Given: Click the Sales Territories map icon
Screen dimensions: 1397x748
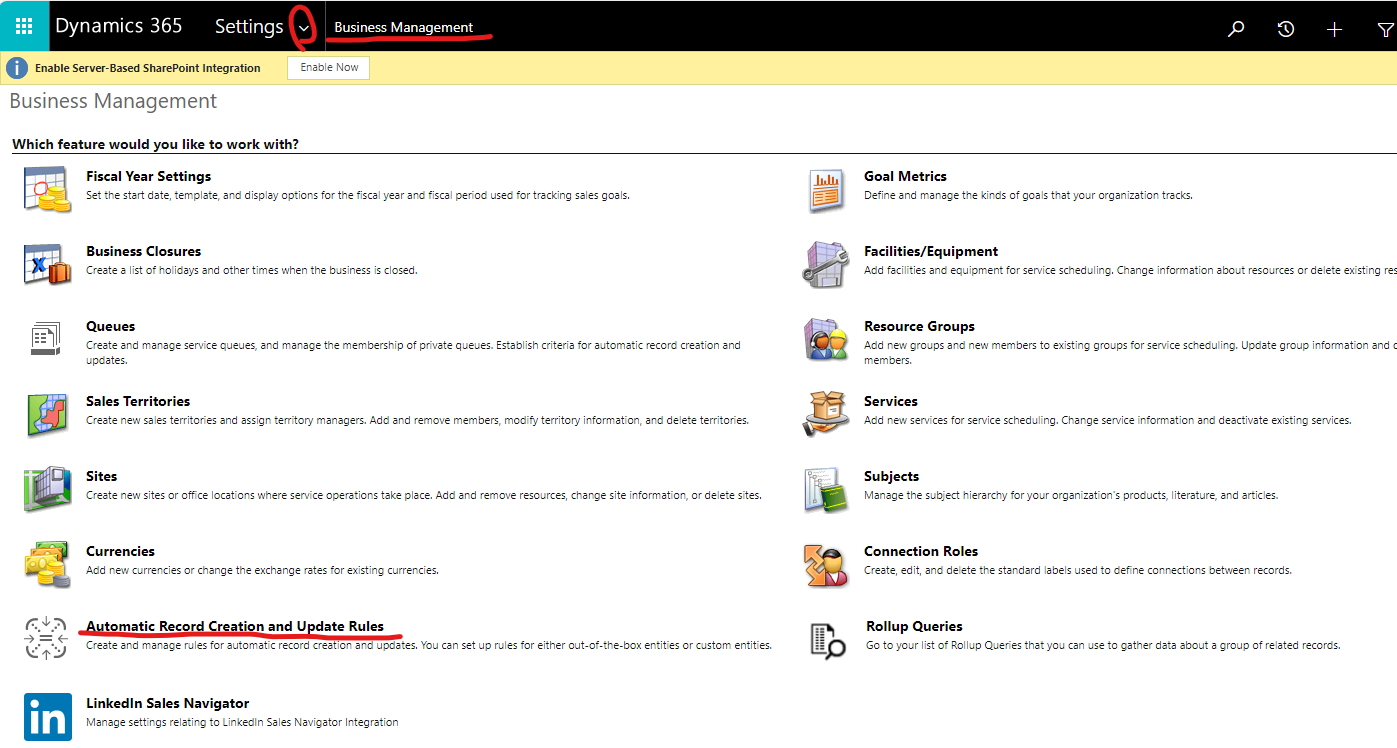Looking at the screenshot, I should pos(47,413).
